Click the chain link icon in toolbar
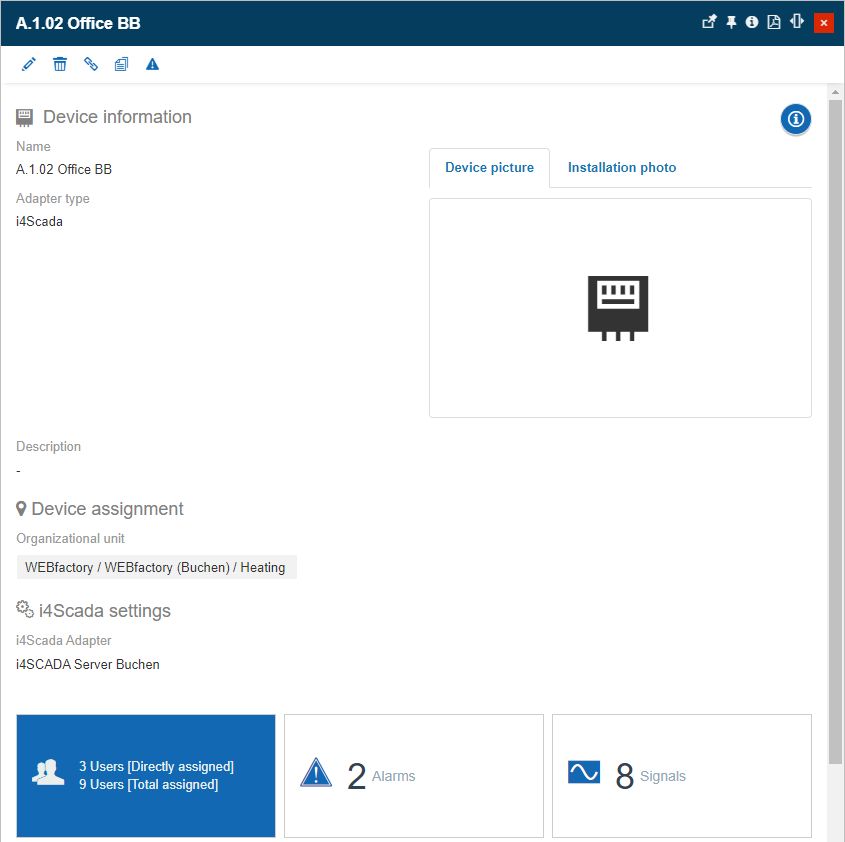845x842 pixels. click(x=91, y=64)
